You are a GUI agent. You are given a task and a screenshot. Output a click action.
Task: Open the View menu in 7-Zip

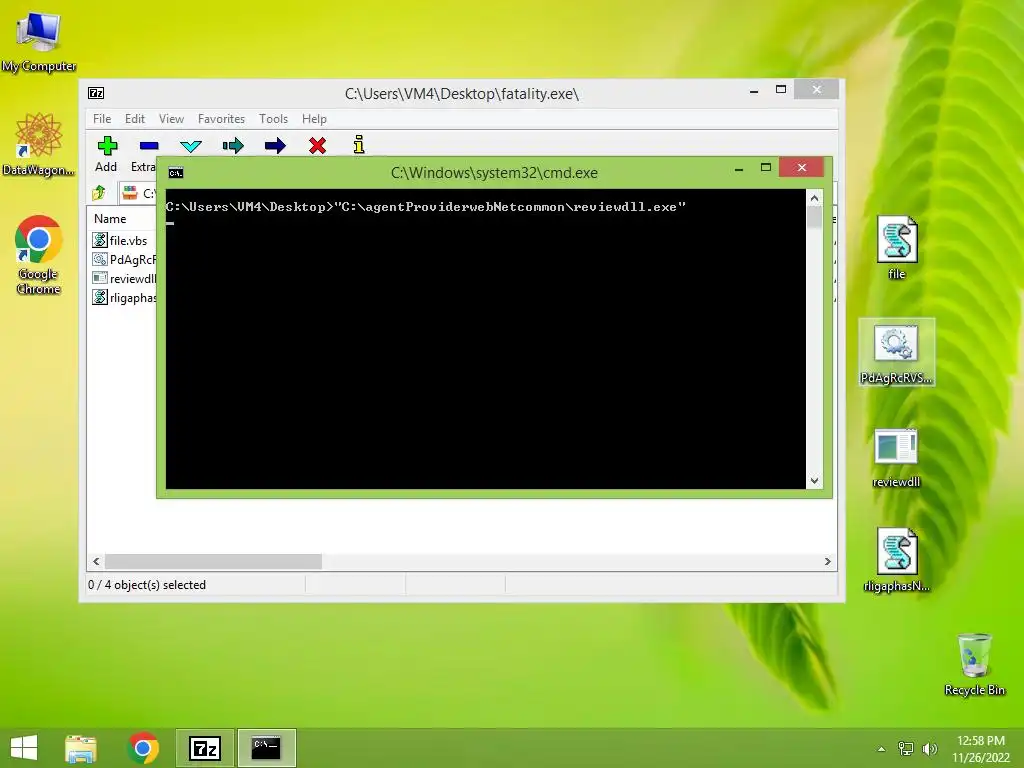point(171,119)
